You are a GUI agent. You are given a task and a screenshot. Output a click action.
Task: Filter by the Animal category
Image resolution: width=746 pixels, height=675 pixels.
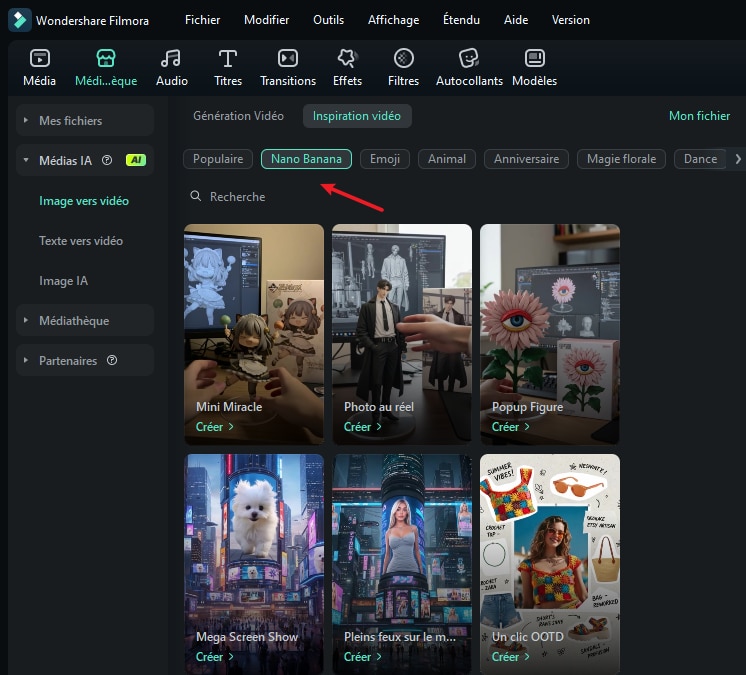(x=447, y=159)
